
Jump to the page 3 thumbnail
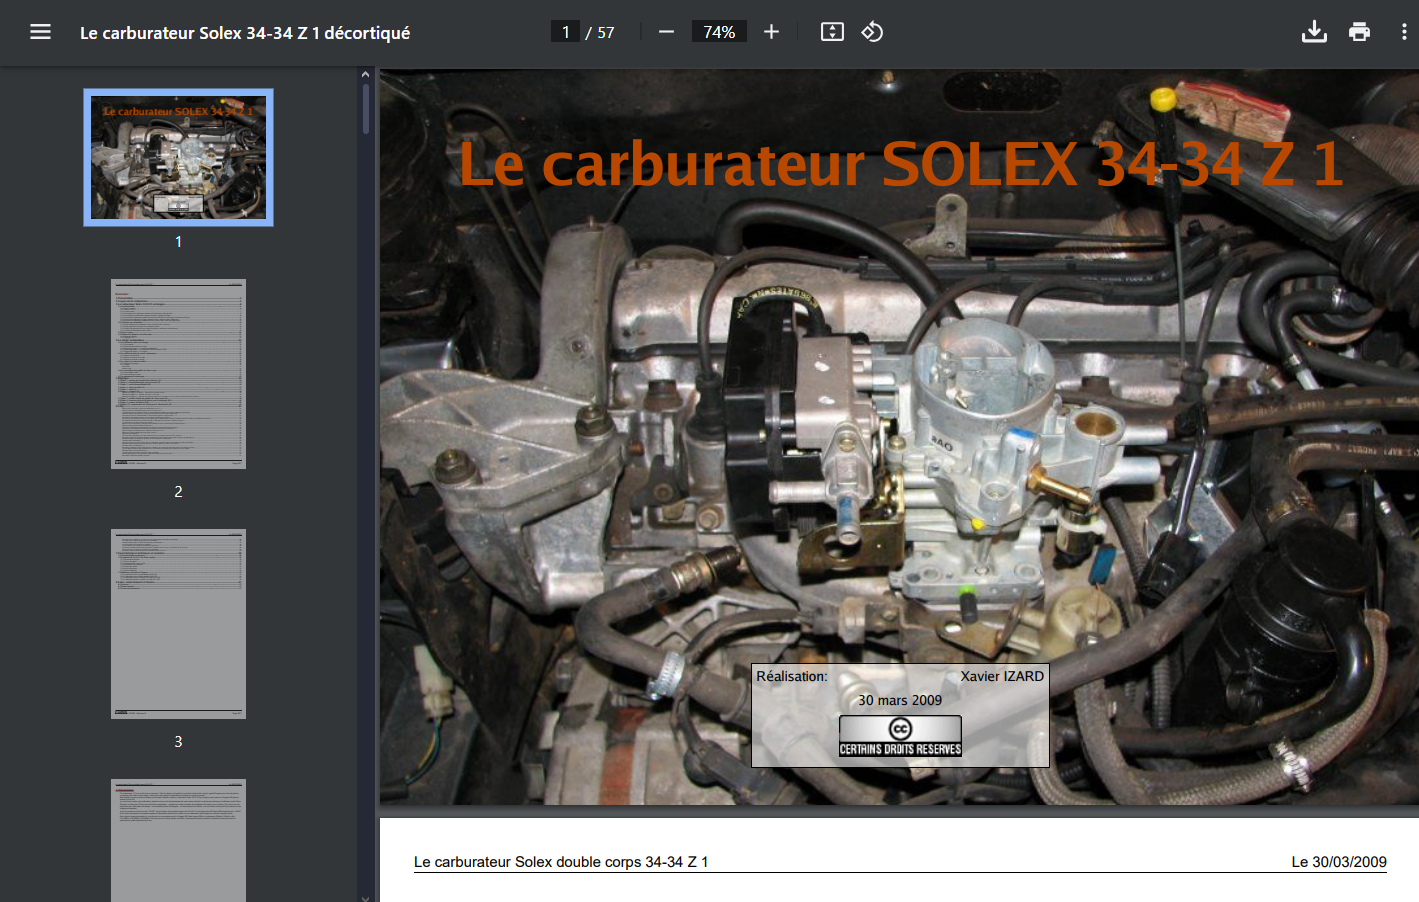pyautogui.click(x=178, y=624)
